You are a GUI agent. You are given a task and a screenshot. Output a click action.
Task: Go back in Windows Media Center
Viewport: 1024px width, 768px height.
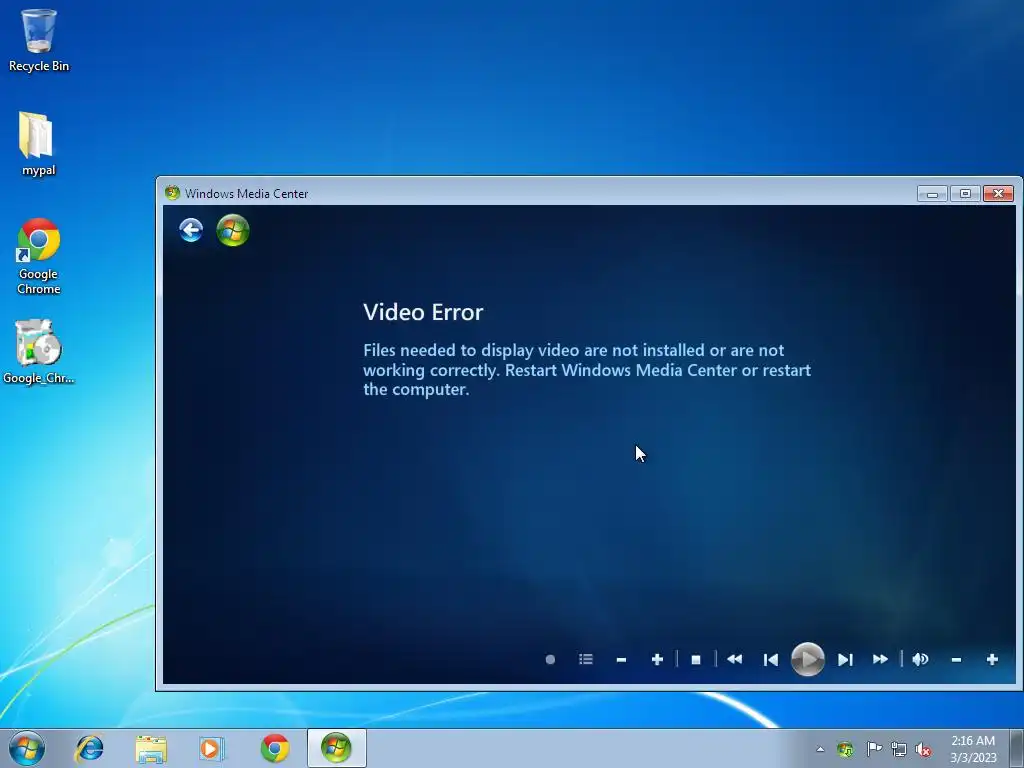[191, 231]
